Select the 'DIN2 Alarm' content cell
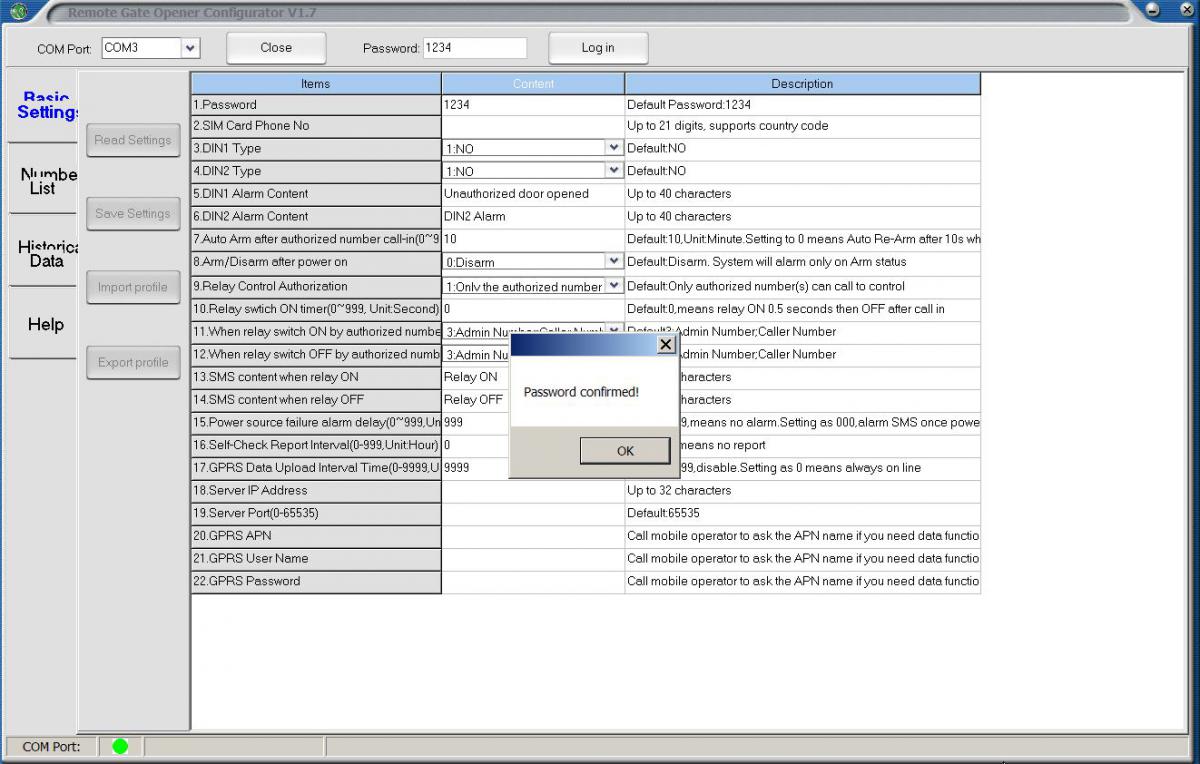The image size is (1200, 764). pyautogui.click(x=533, y=216)
